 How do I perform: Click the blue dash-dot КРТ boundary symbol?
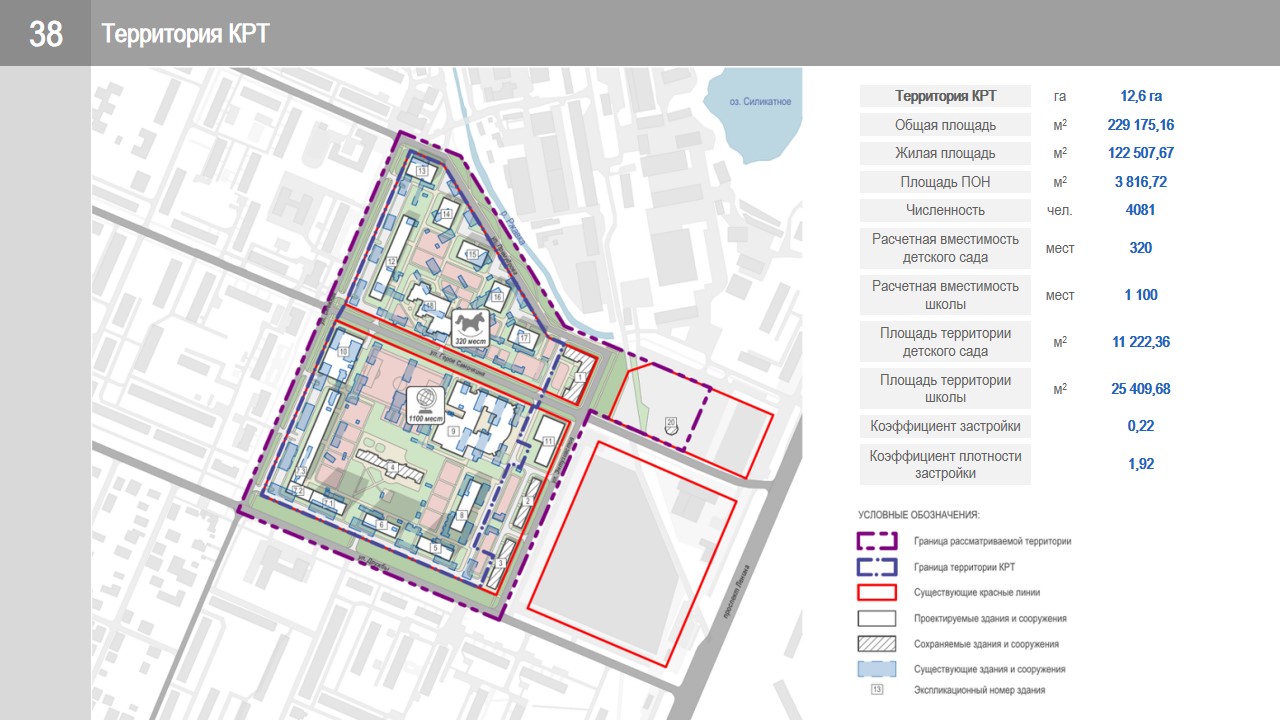point(876,567)
